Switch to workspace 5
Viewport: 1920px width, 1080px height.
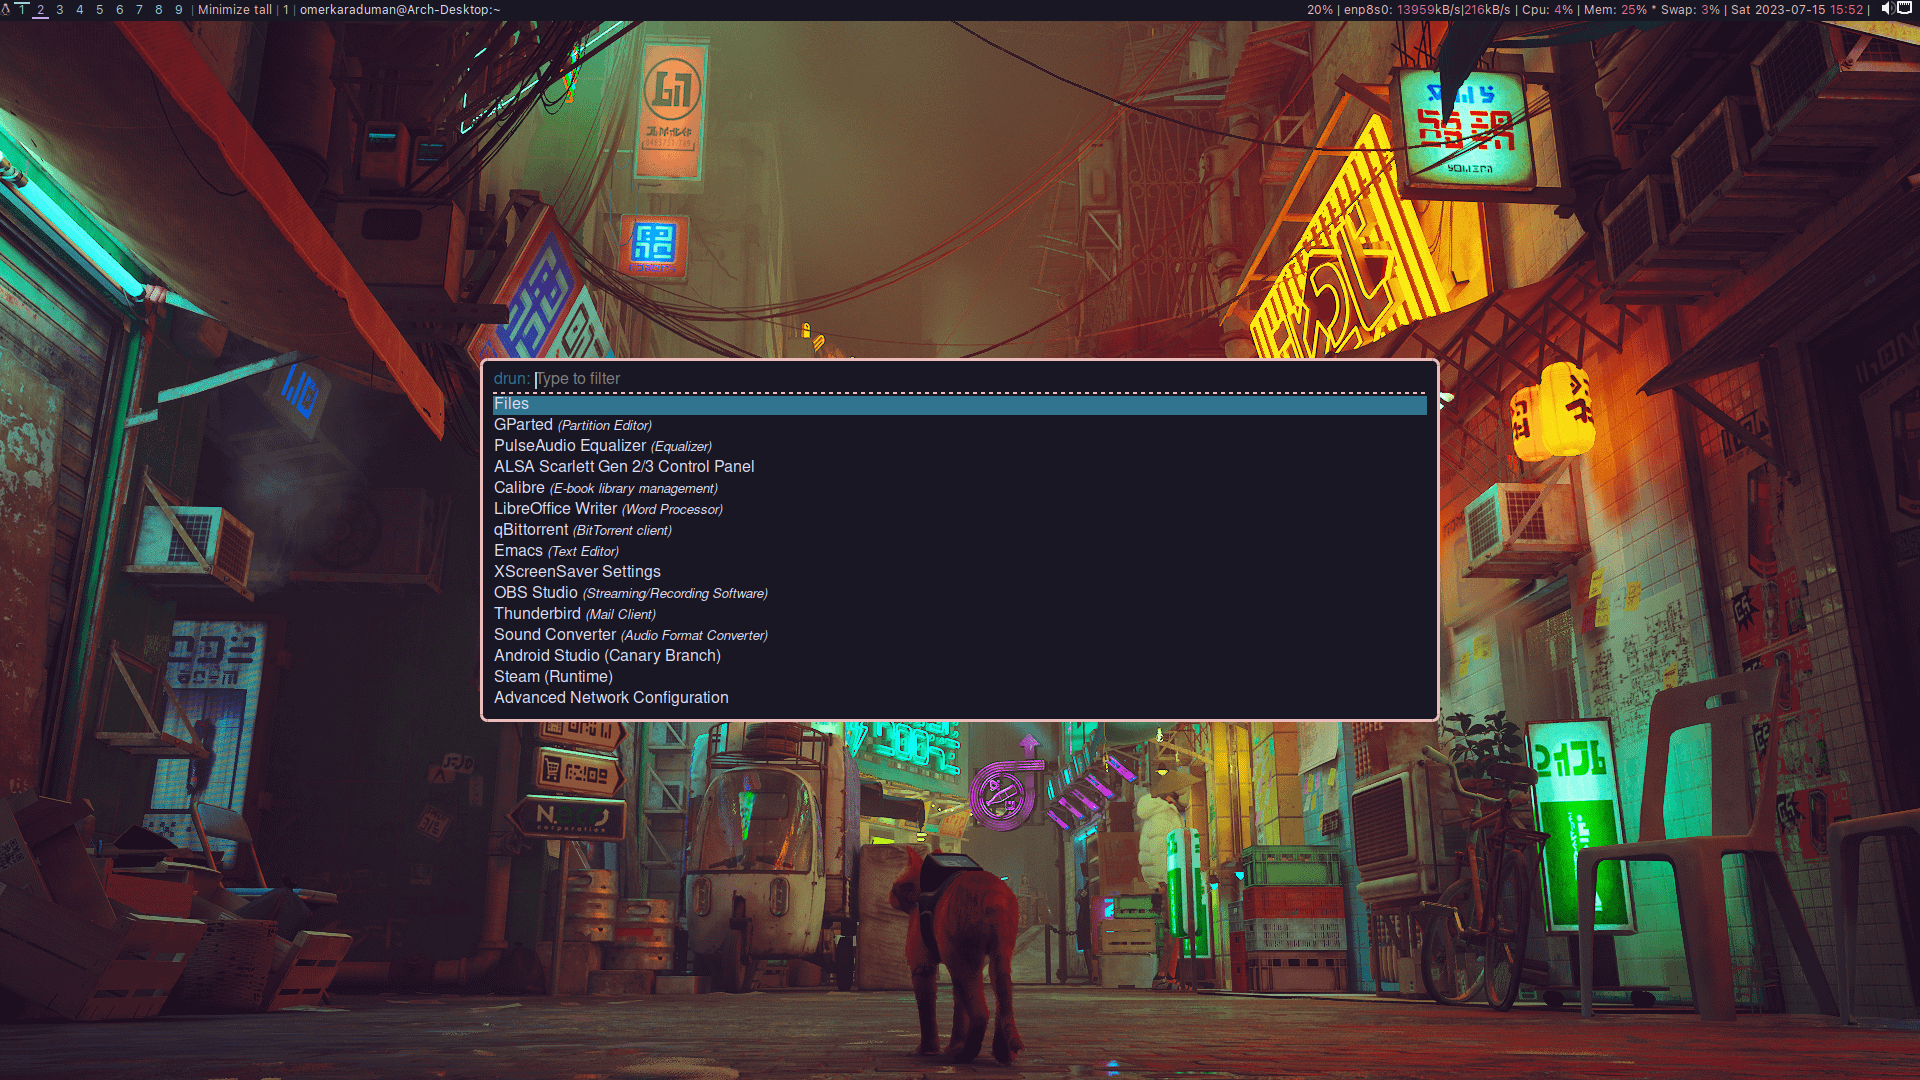100,10
